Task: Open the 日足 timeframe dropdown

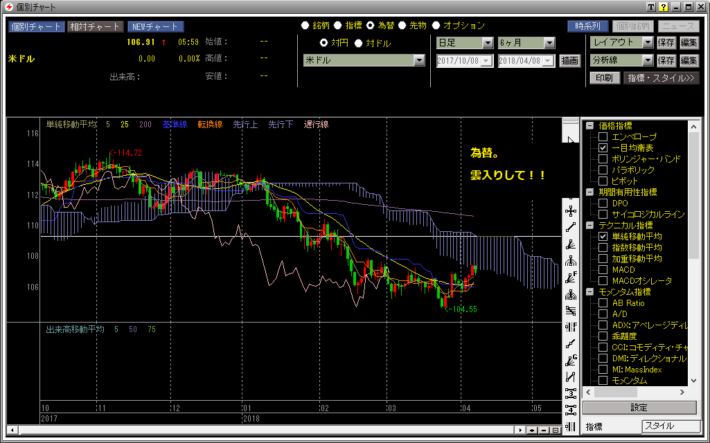Action: [487, 44]
